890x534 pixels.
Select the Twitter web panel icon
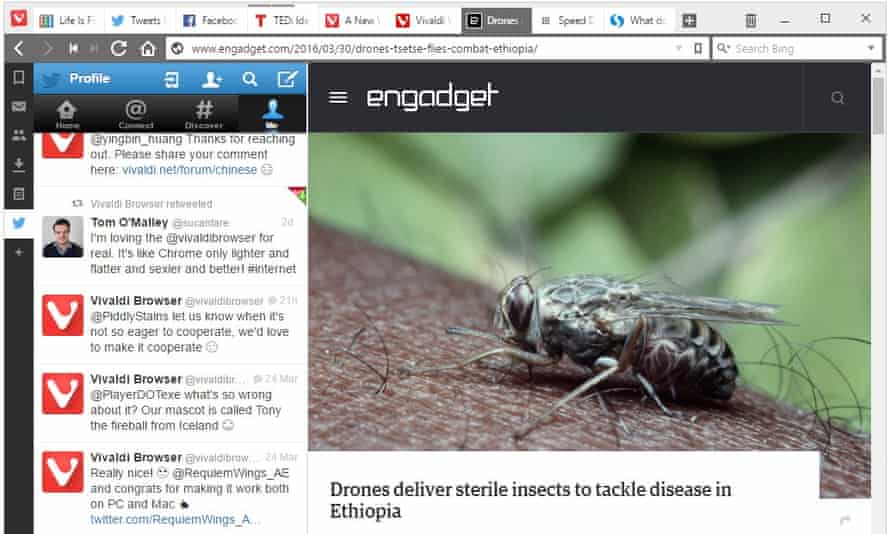(19, 223)
